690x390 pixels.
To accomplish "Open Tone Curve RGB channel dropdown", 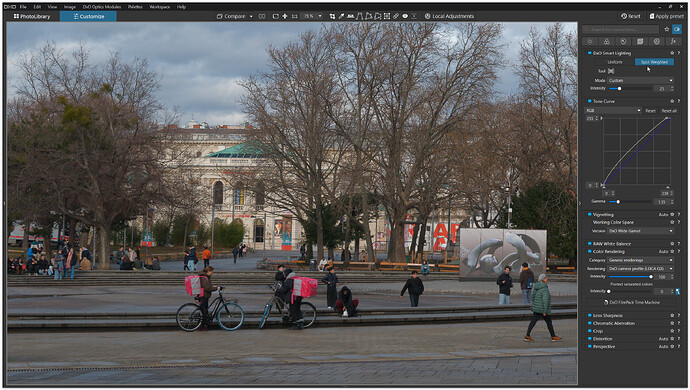I will coord(613,110).
